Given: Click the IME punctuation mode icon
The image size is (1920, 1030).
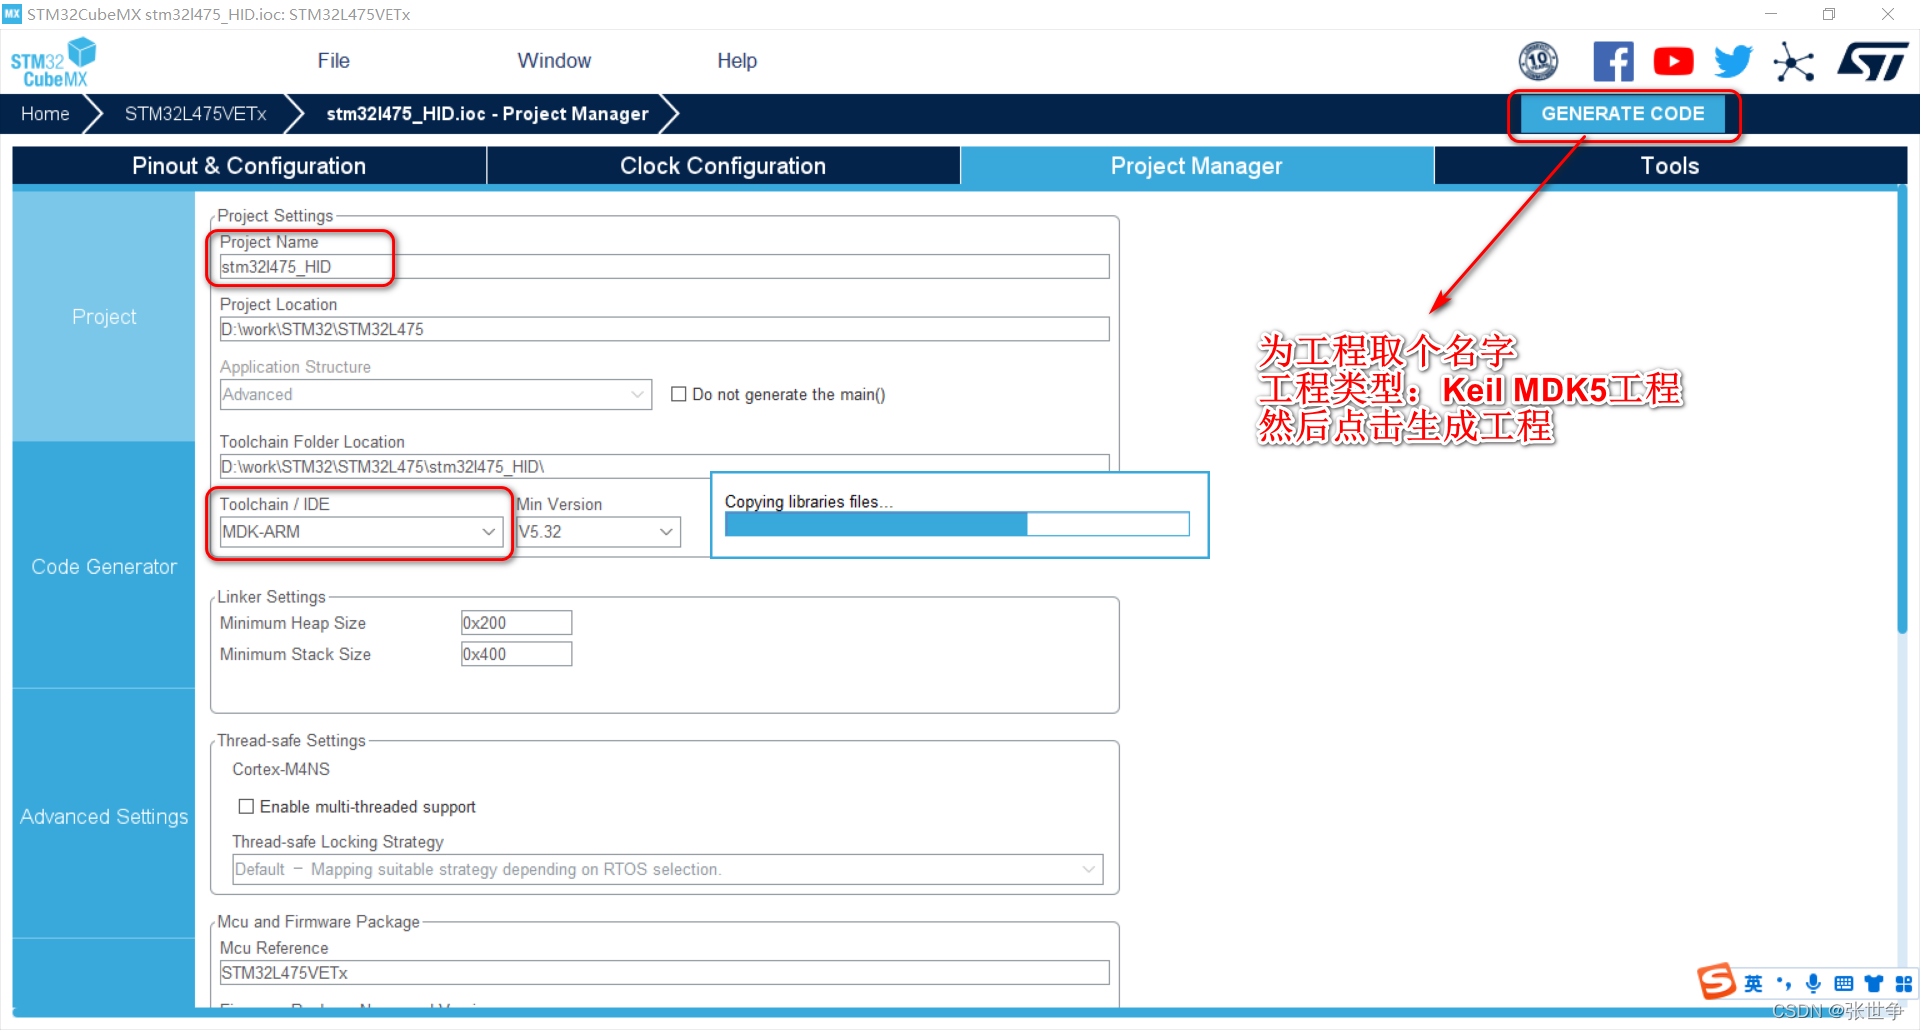Looking at the screenshot, I should click(1783, 984).
